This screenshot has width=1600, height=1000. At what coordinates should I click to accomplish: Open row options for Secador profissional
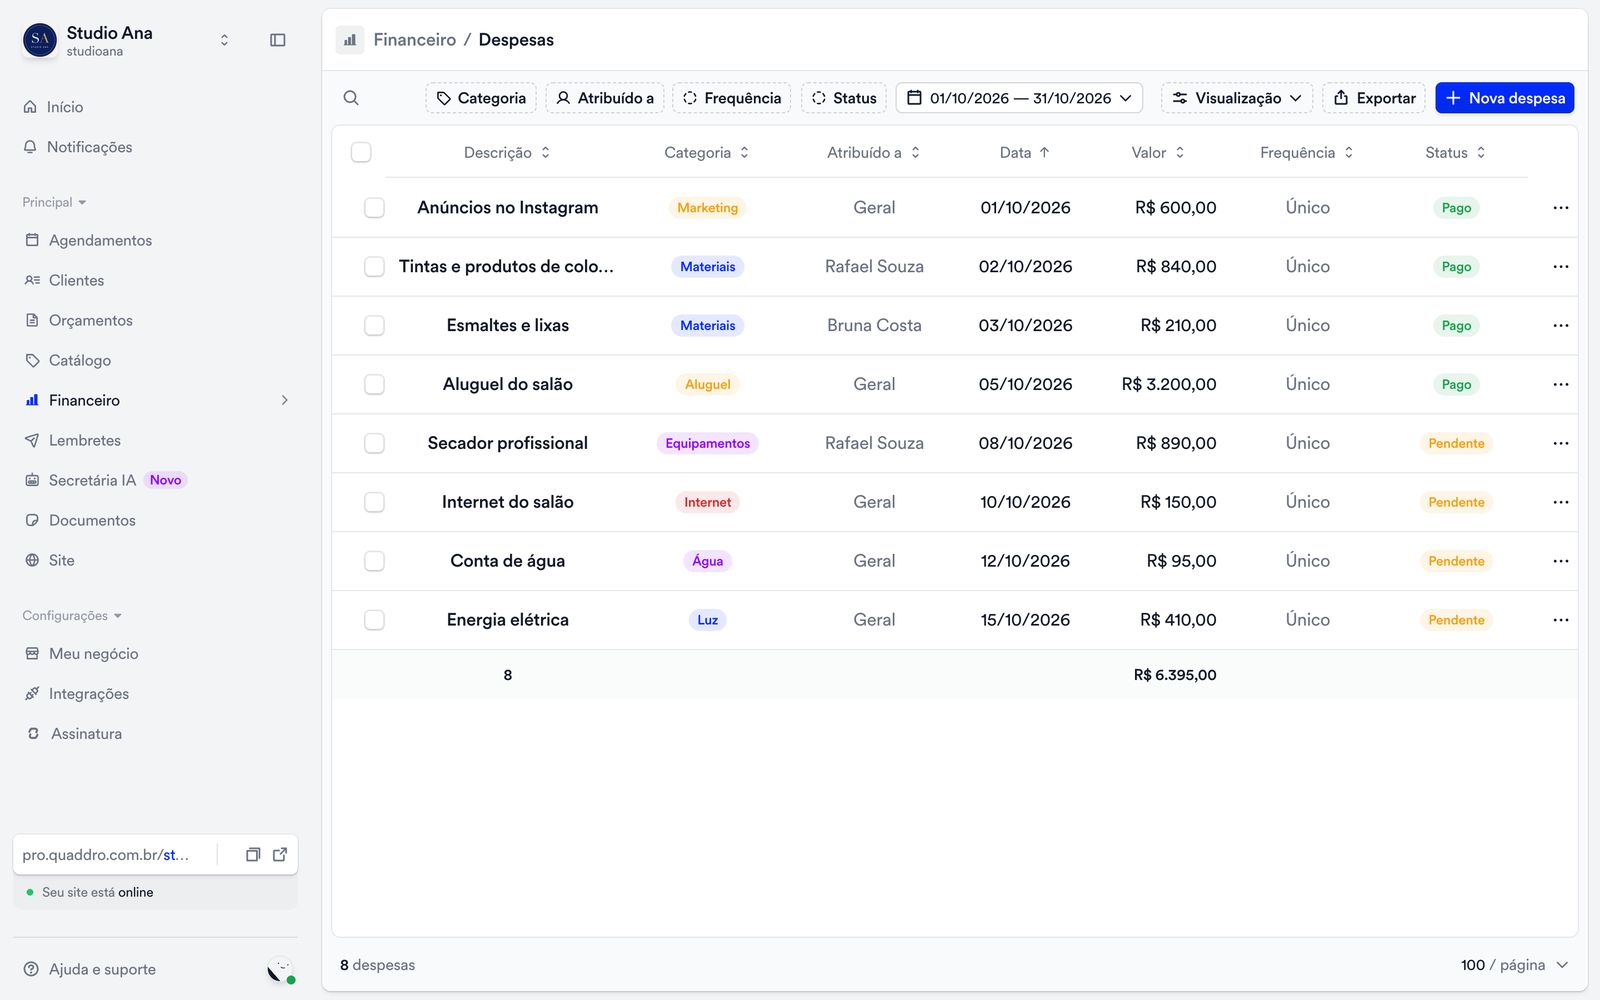point(1560,443)
